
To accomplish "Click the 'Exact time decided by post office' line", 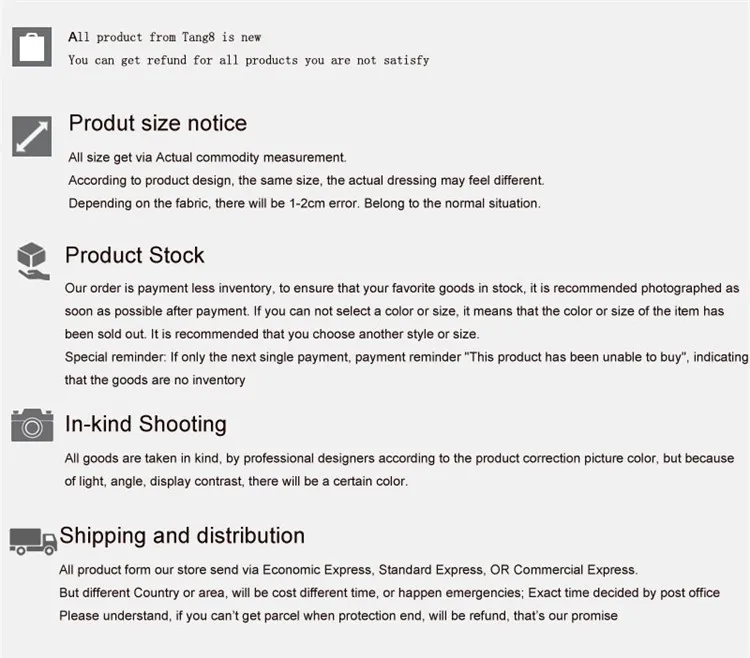I will click(389, 593).
